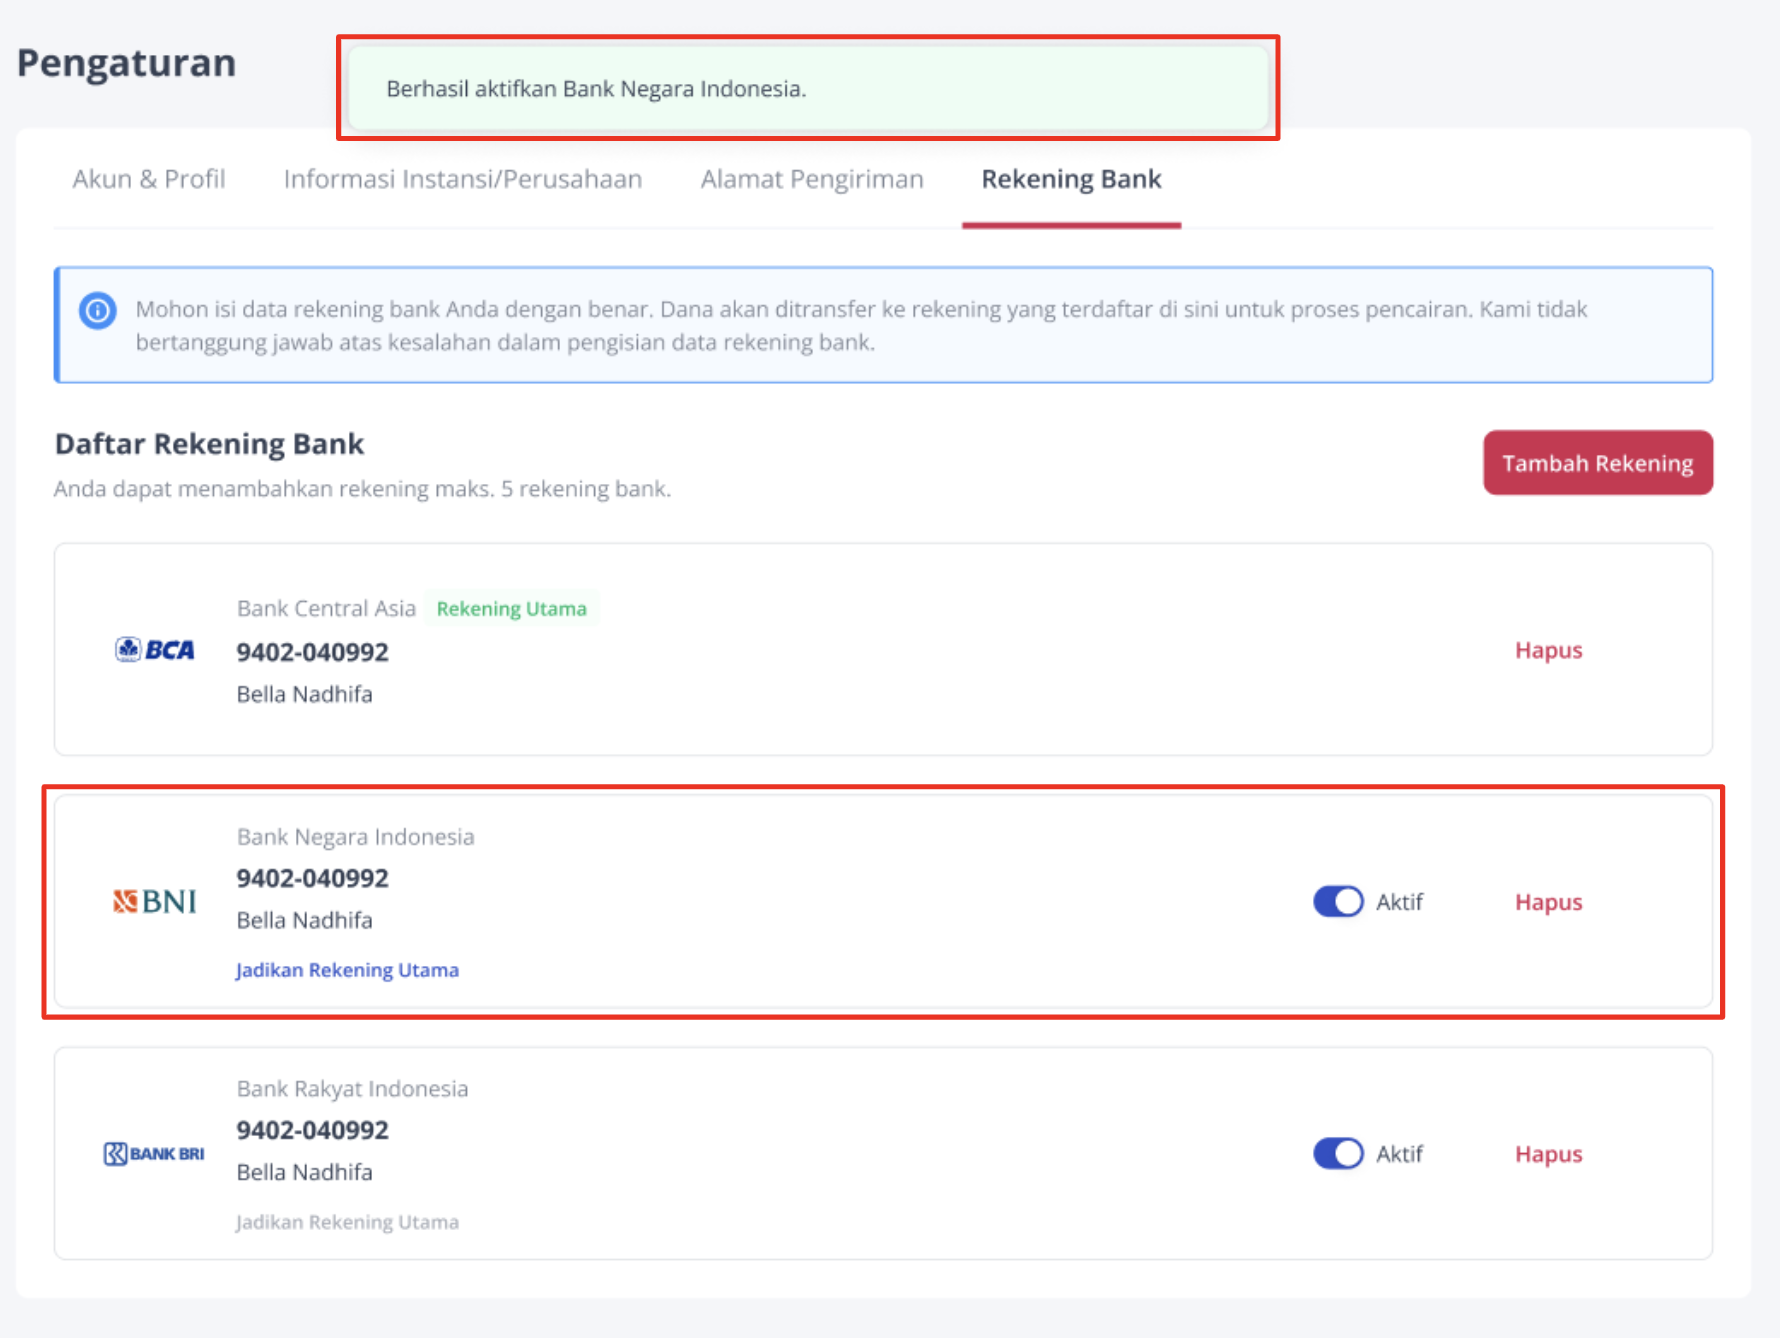
Task: Click the Aktif label in BNI card
Action: click(1399, 902)
